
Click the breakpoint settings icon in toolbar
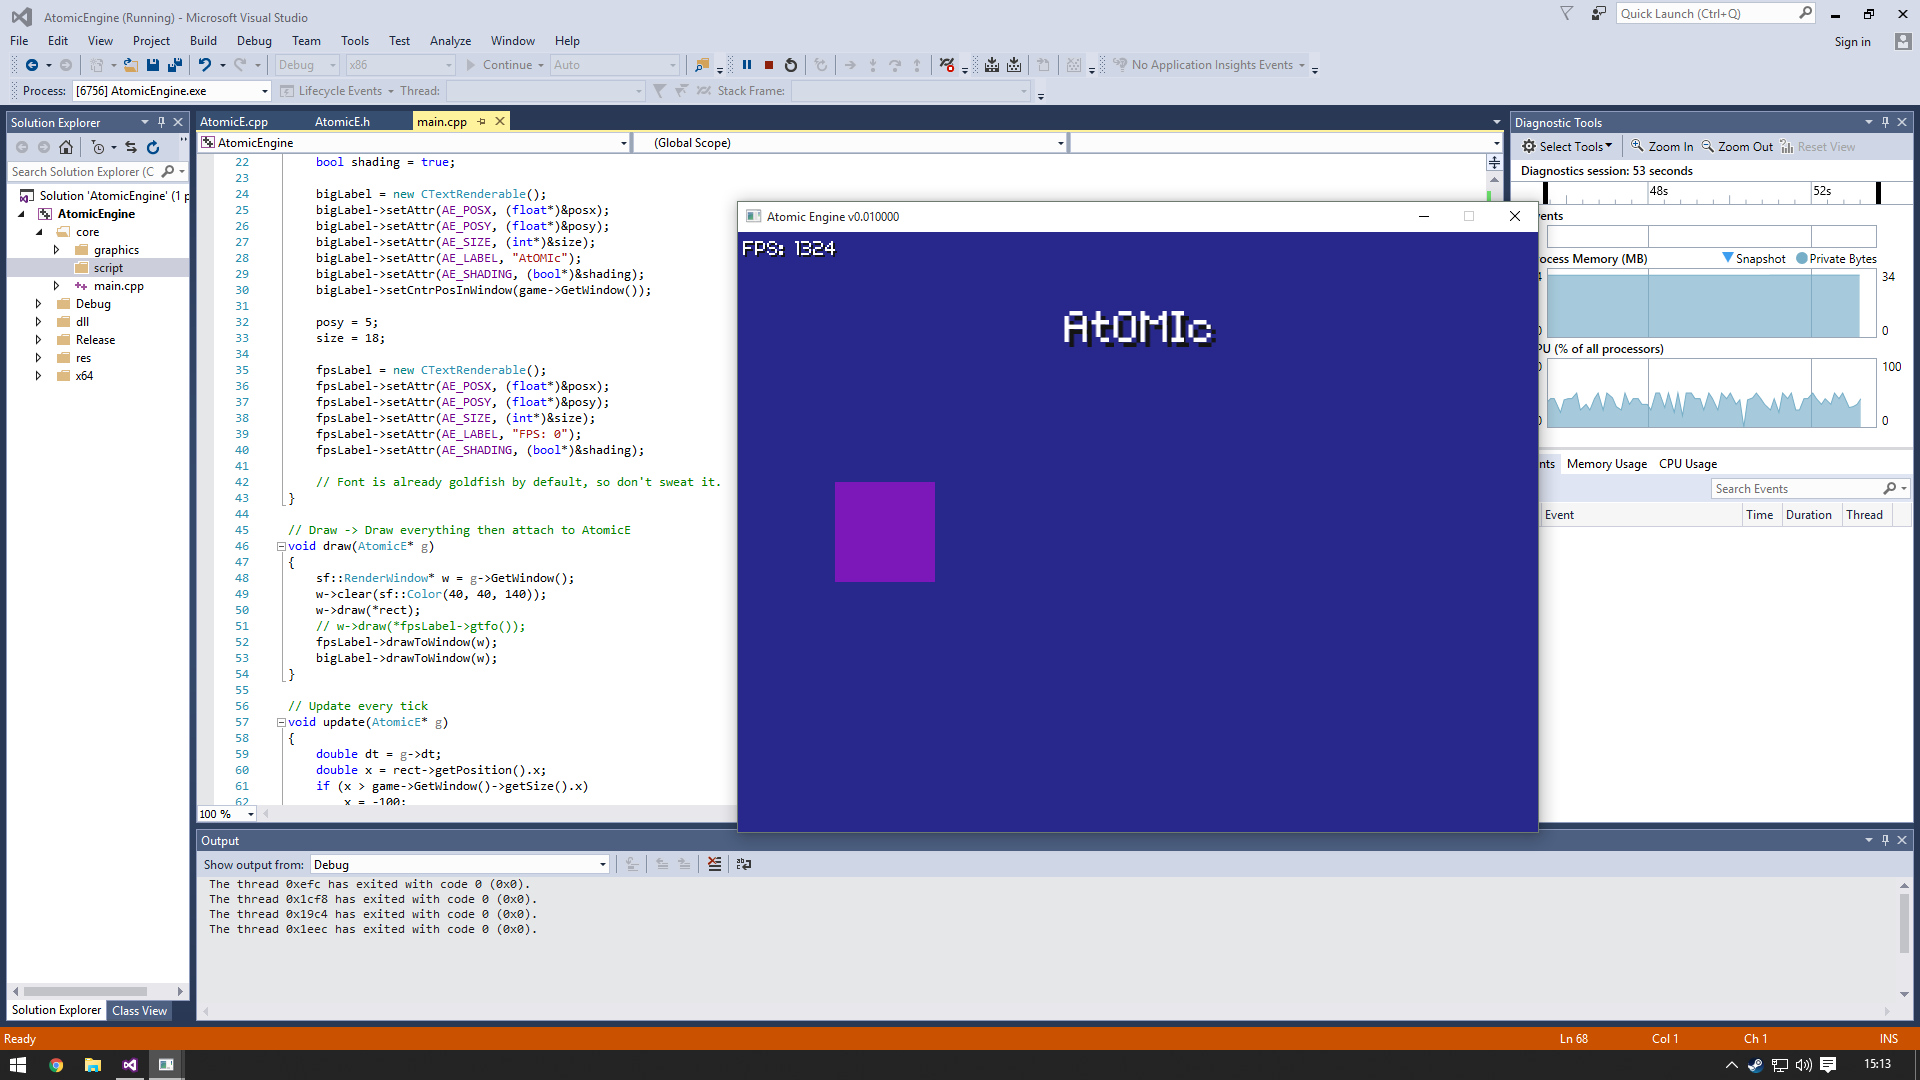[947, 65]
